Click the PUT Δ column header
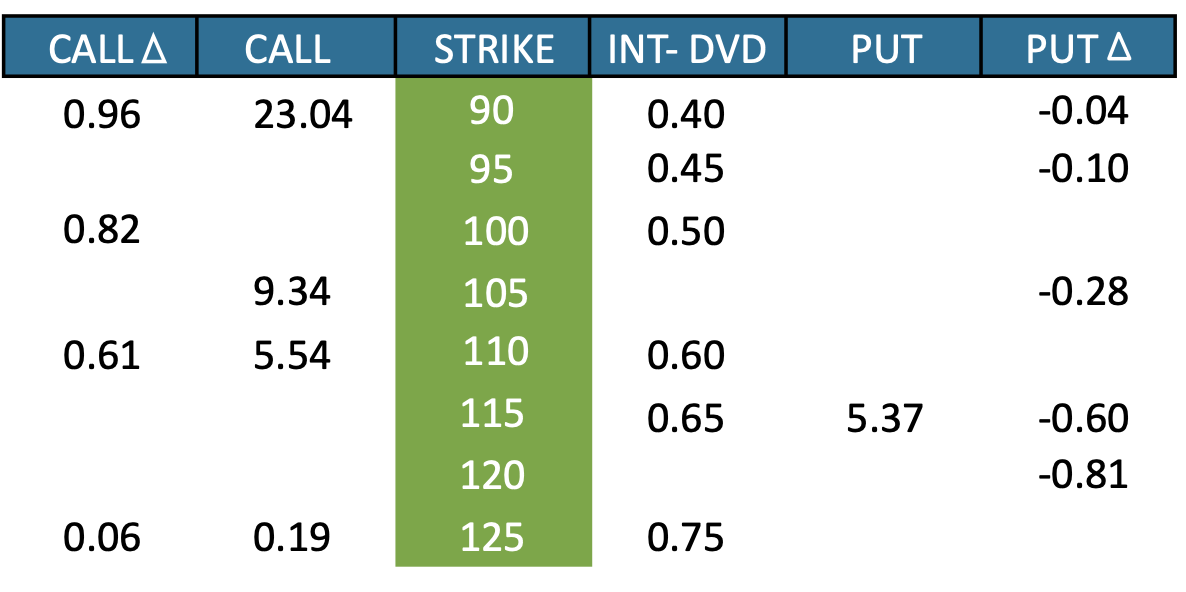This screenshot has height=592, width=1186. (x=1080, y=46)
